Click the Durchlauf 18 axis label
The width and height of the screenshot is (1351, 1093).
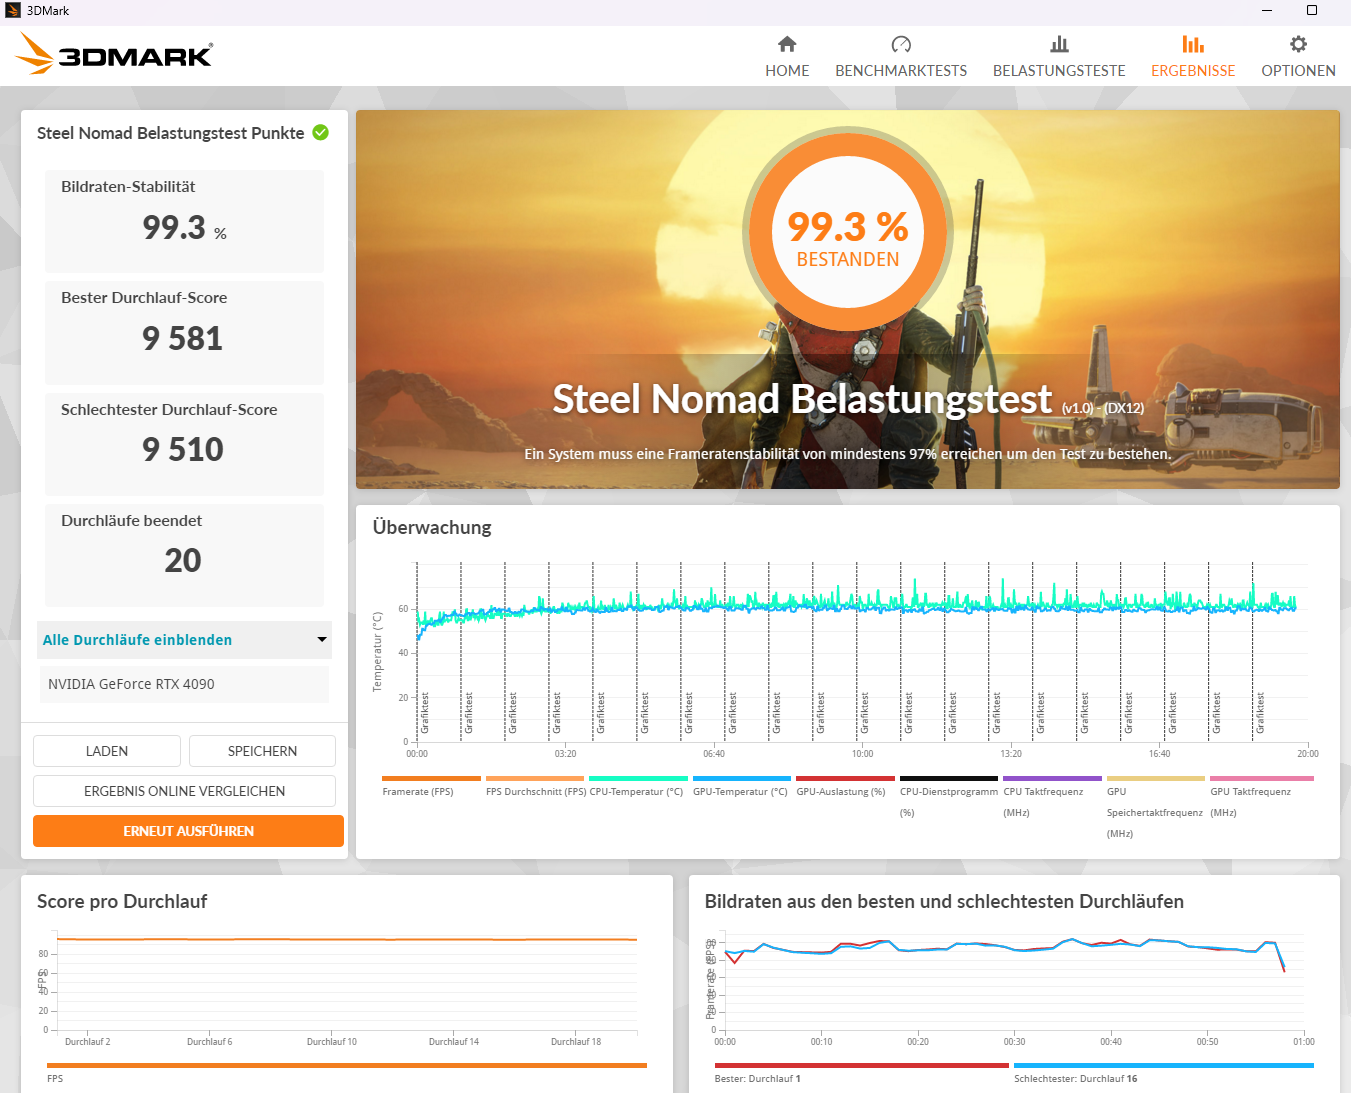[576, 1042]
